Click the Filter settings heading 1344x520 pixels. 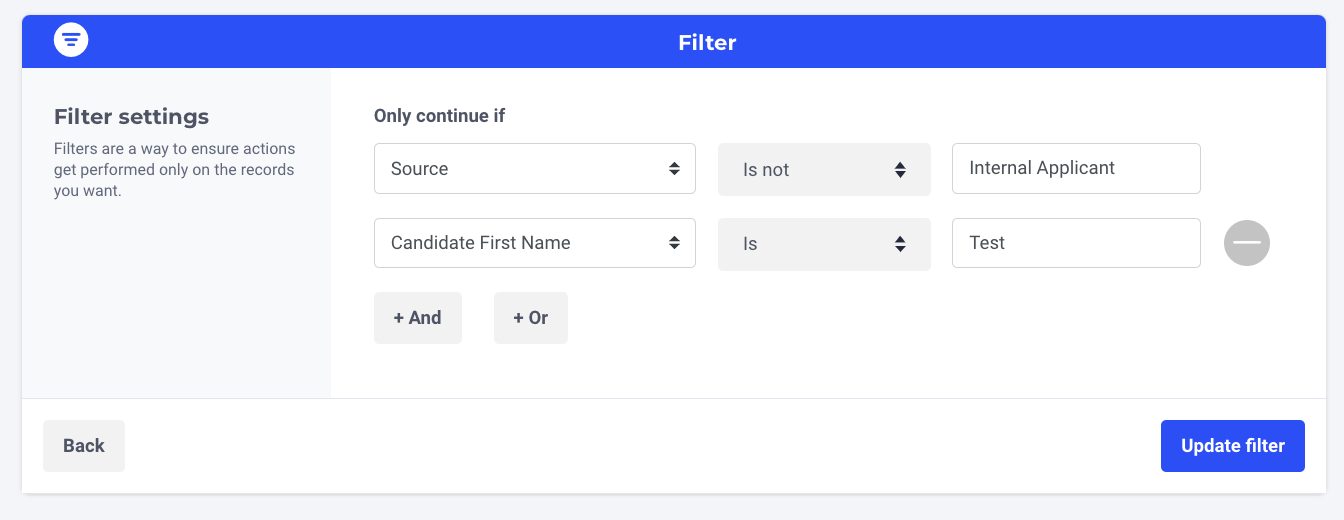click(131, 117)
